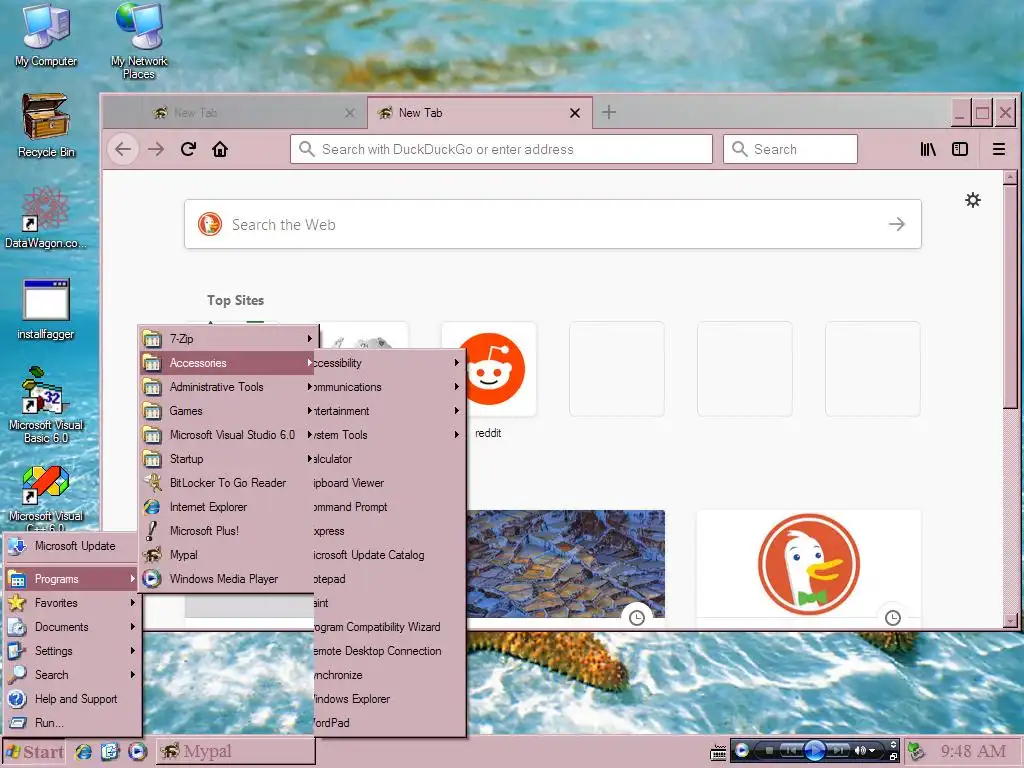Expand the Startup submenu
Image resolution: width=1024 pixels, height=768 pixels.
(x=228, y=459)
